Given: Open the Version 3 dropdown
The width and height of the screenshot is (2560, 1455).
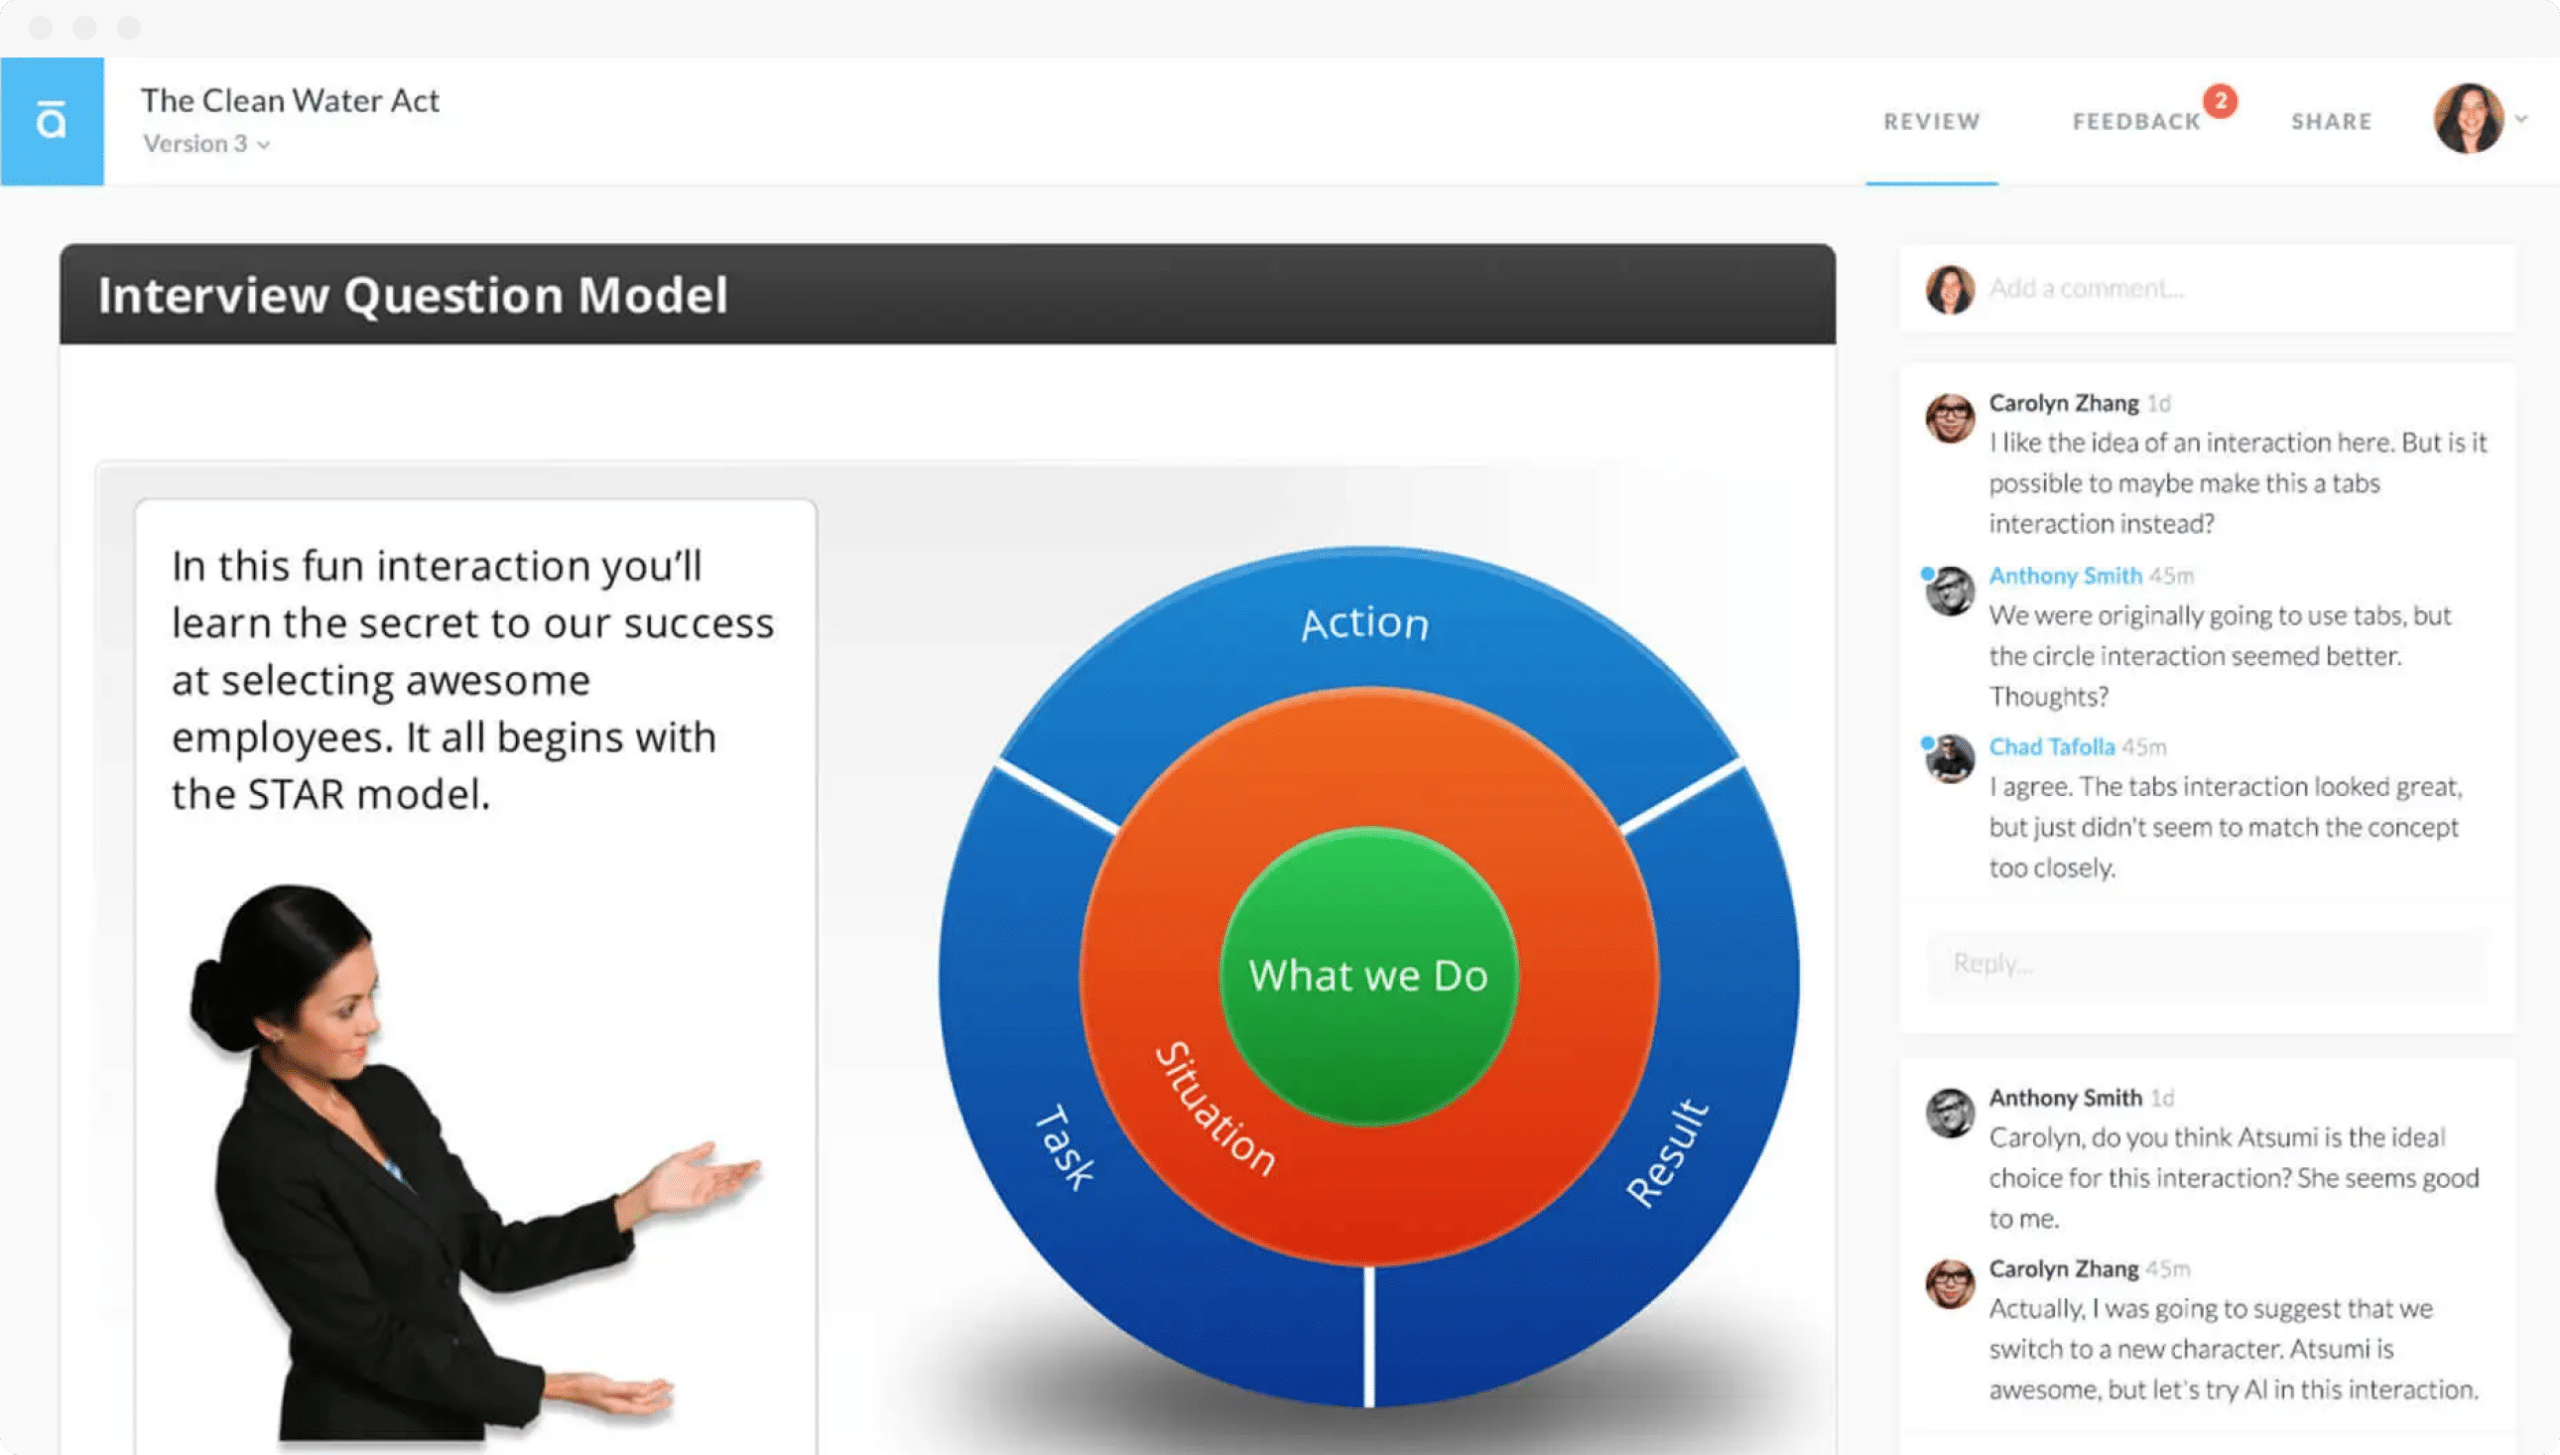Looking at the screenshot, I should (x=206, y=144).
